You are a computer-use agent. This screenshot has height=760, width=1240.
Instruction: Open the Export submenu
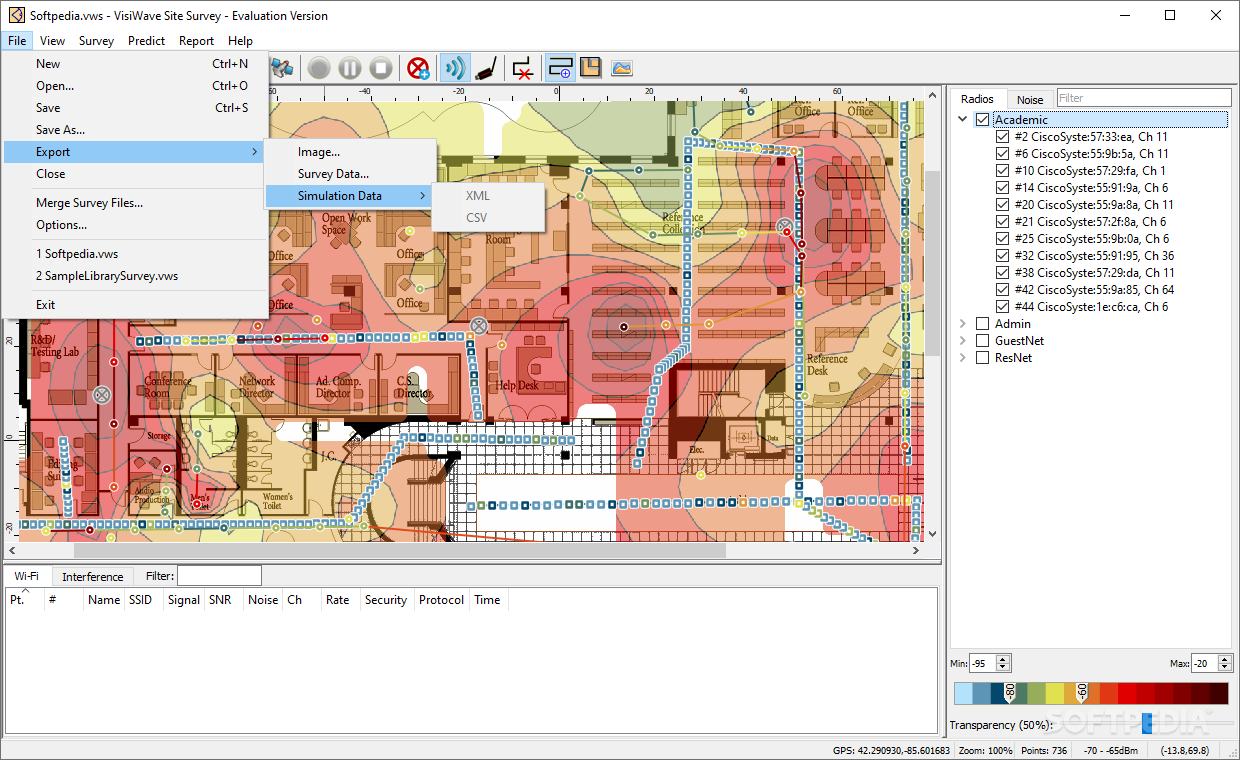[x=134, y=152]
